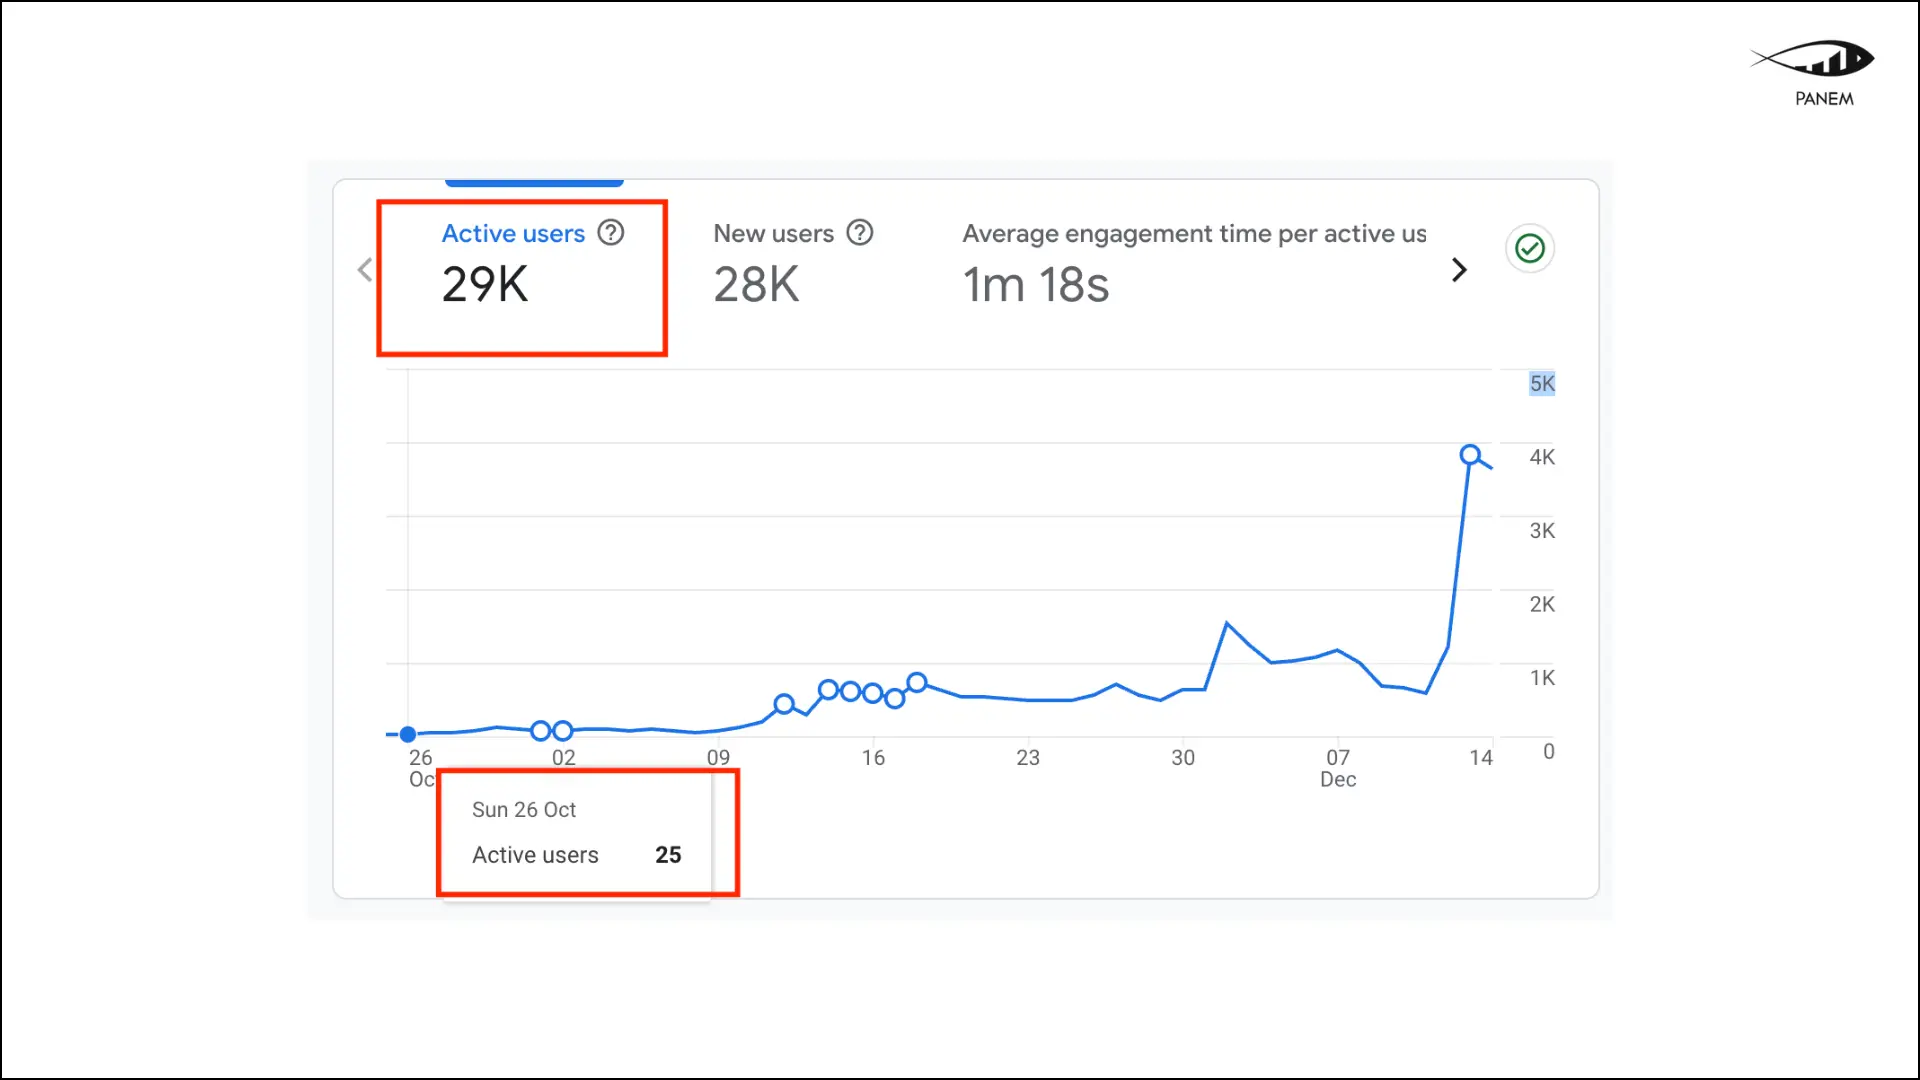Click the highlighted 5K axis label
Screen dimensions: 1920x1080
point(1542,384)
